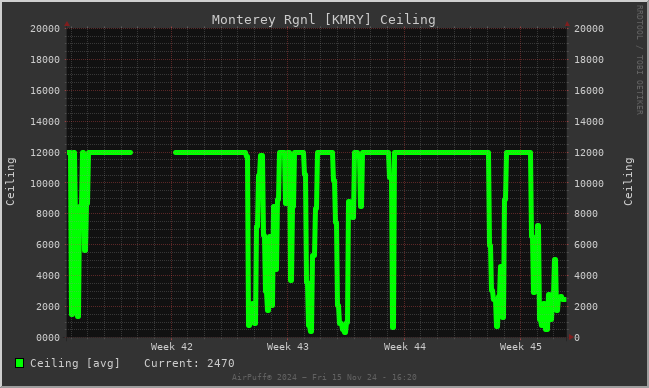Viewport: 649px width, 388px height.
Task: Click the RRDTOOL / TOBI OETIKER watermark
Action: pyautogui.click(x=639, y=60)
